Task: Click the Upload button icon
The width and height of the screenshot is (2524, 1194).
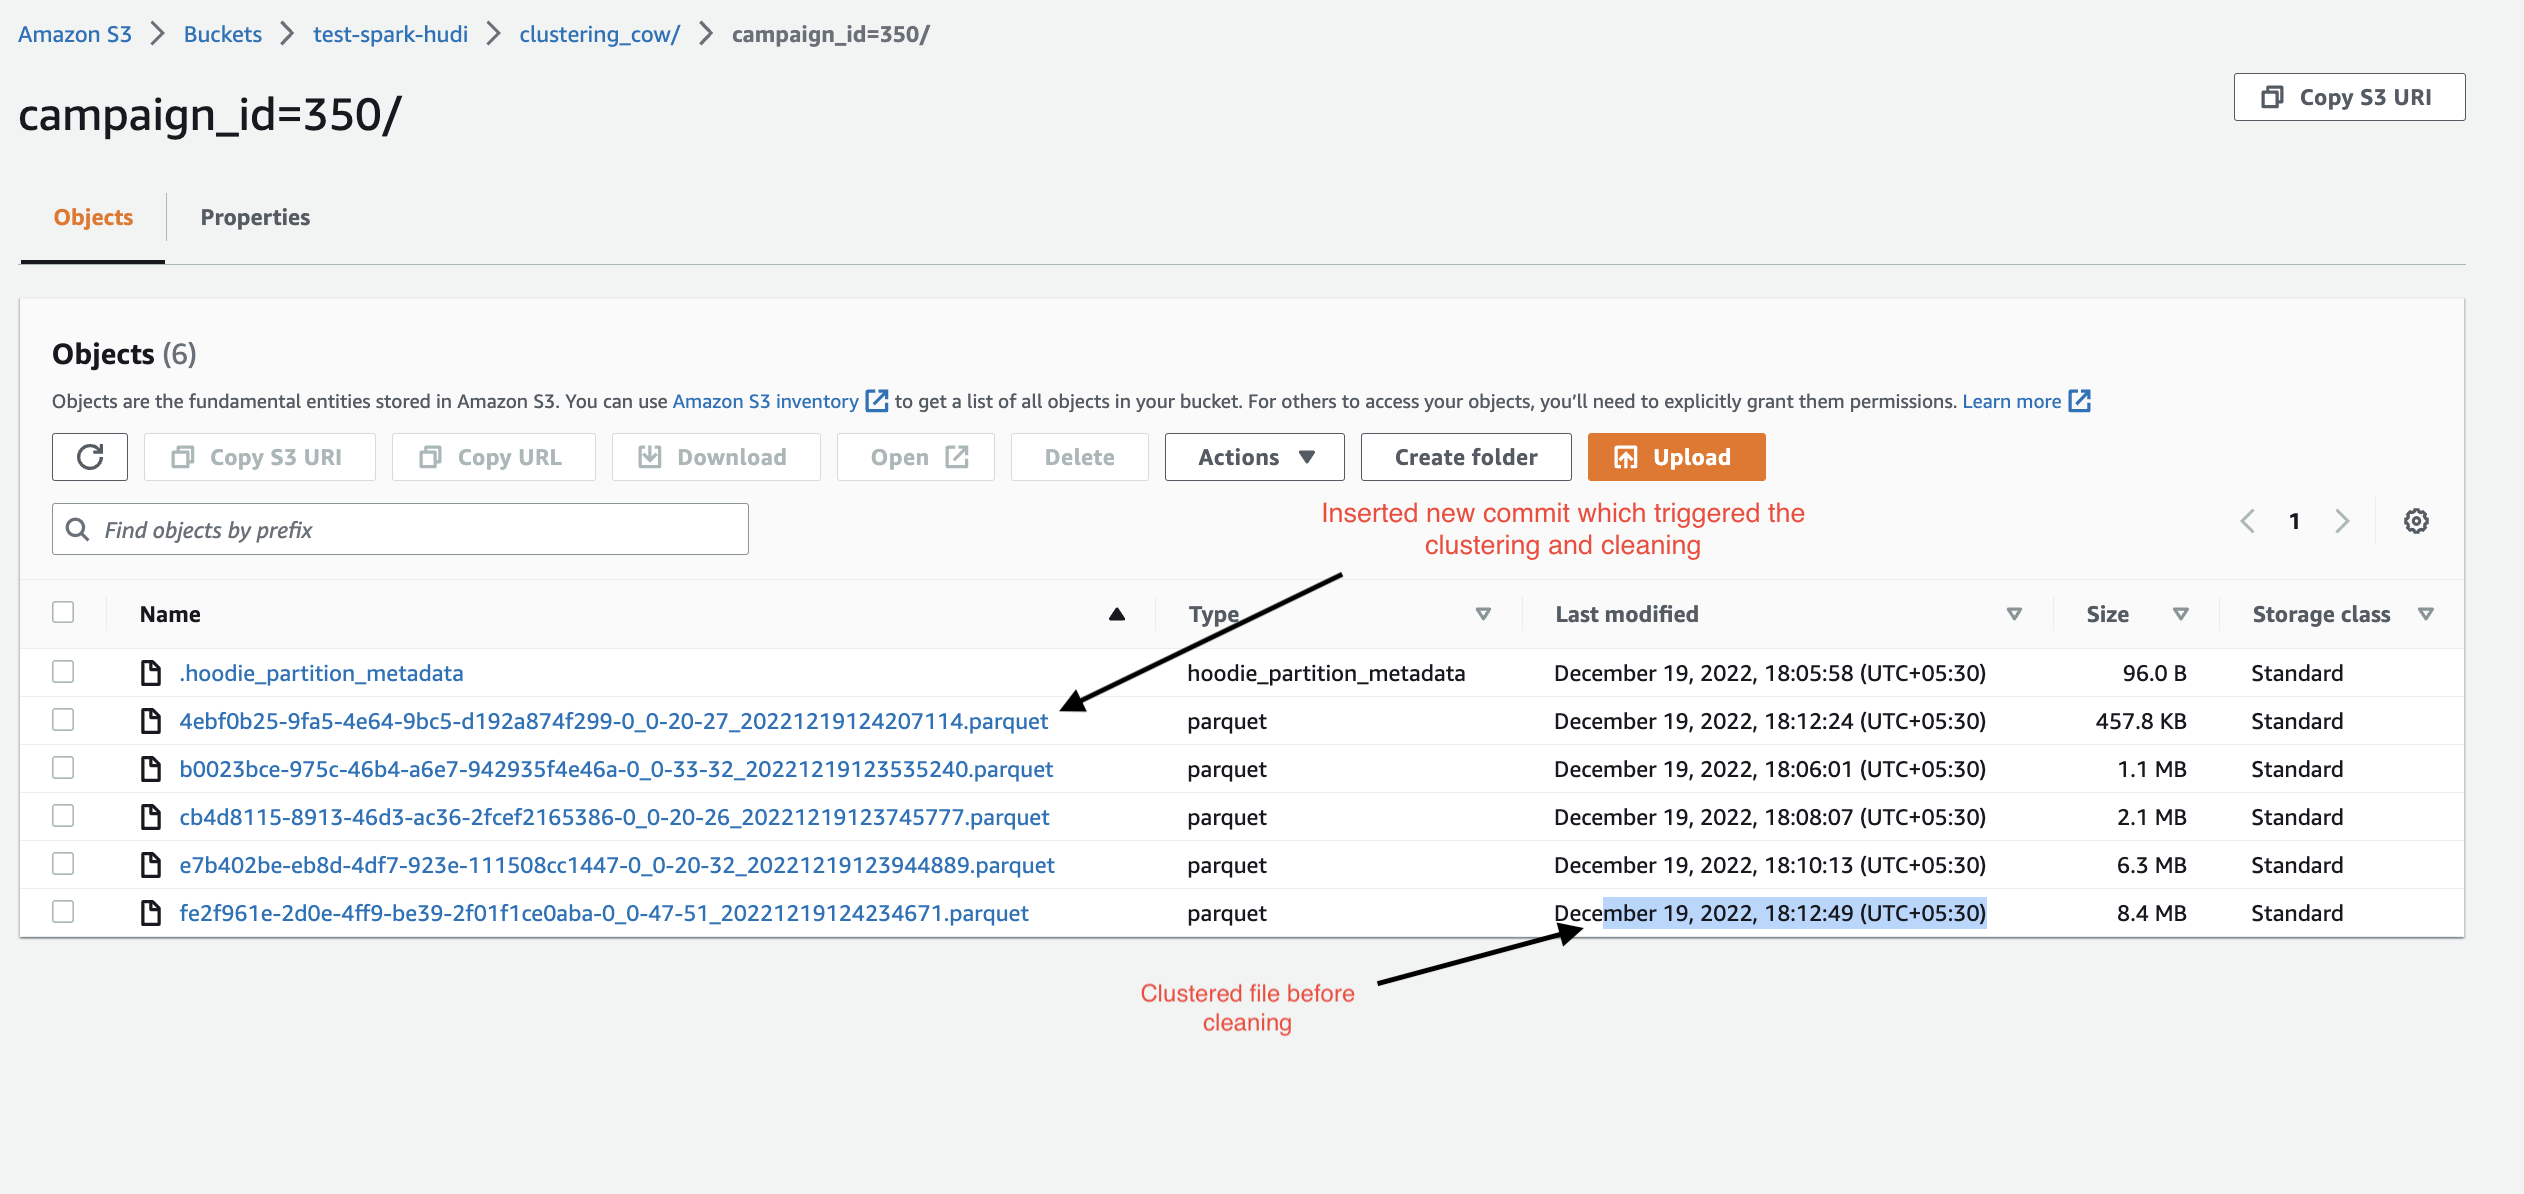Action: point(1626,457)
